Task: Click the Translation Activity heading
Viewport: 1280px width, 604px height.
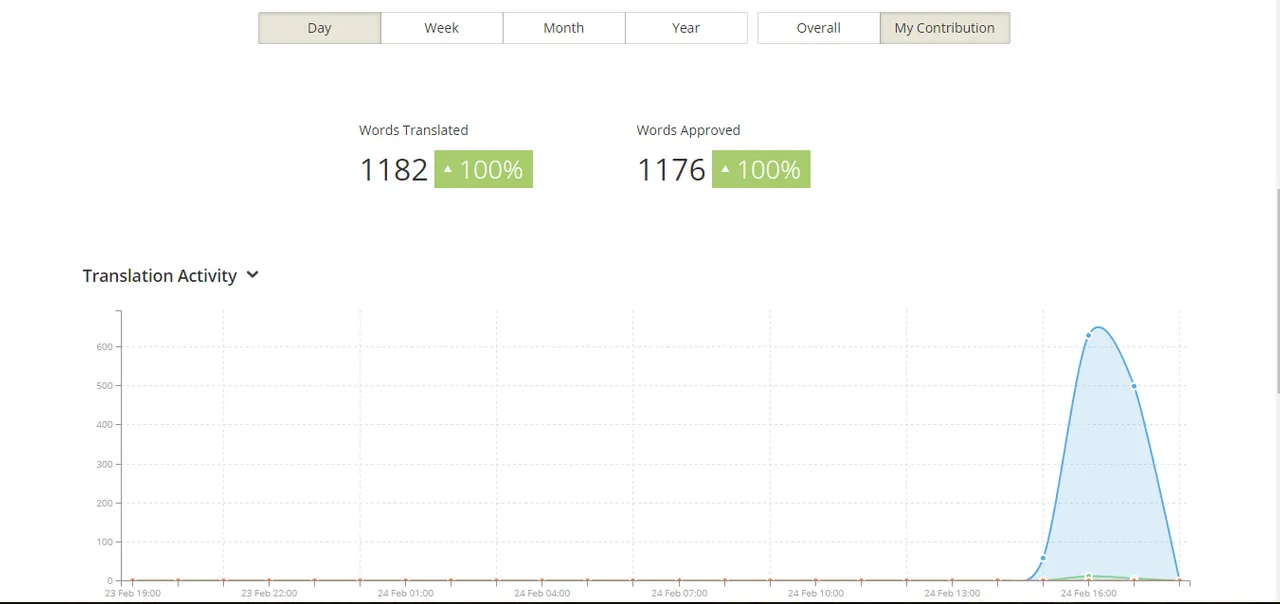Action: (160, 276)
